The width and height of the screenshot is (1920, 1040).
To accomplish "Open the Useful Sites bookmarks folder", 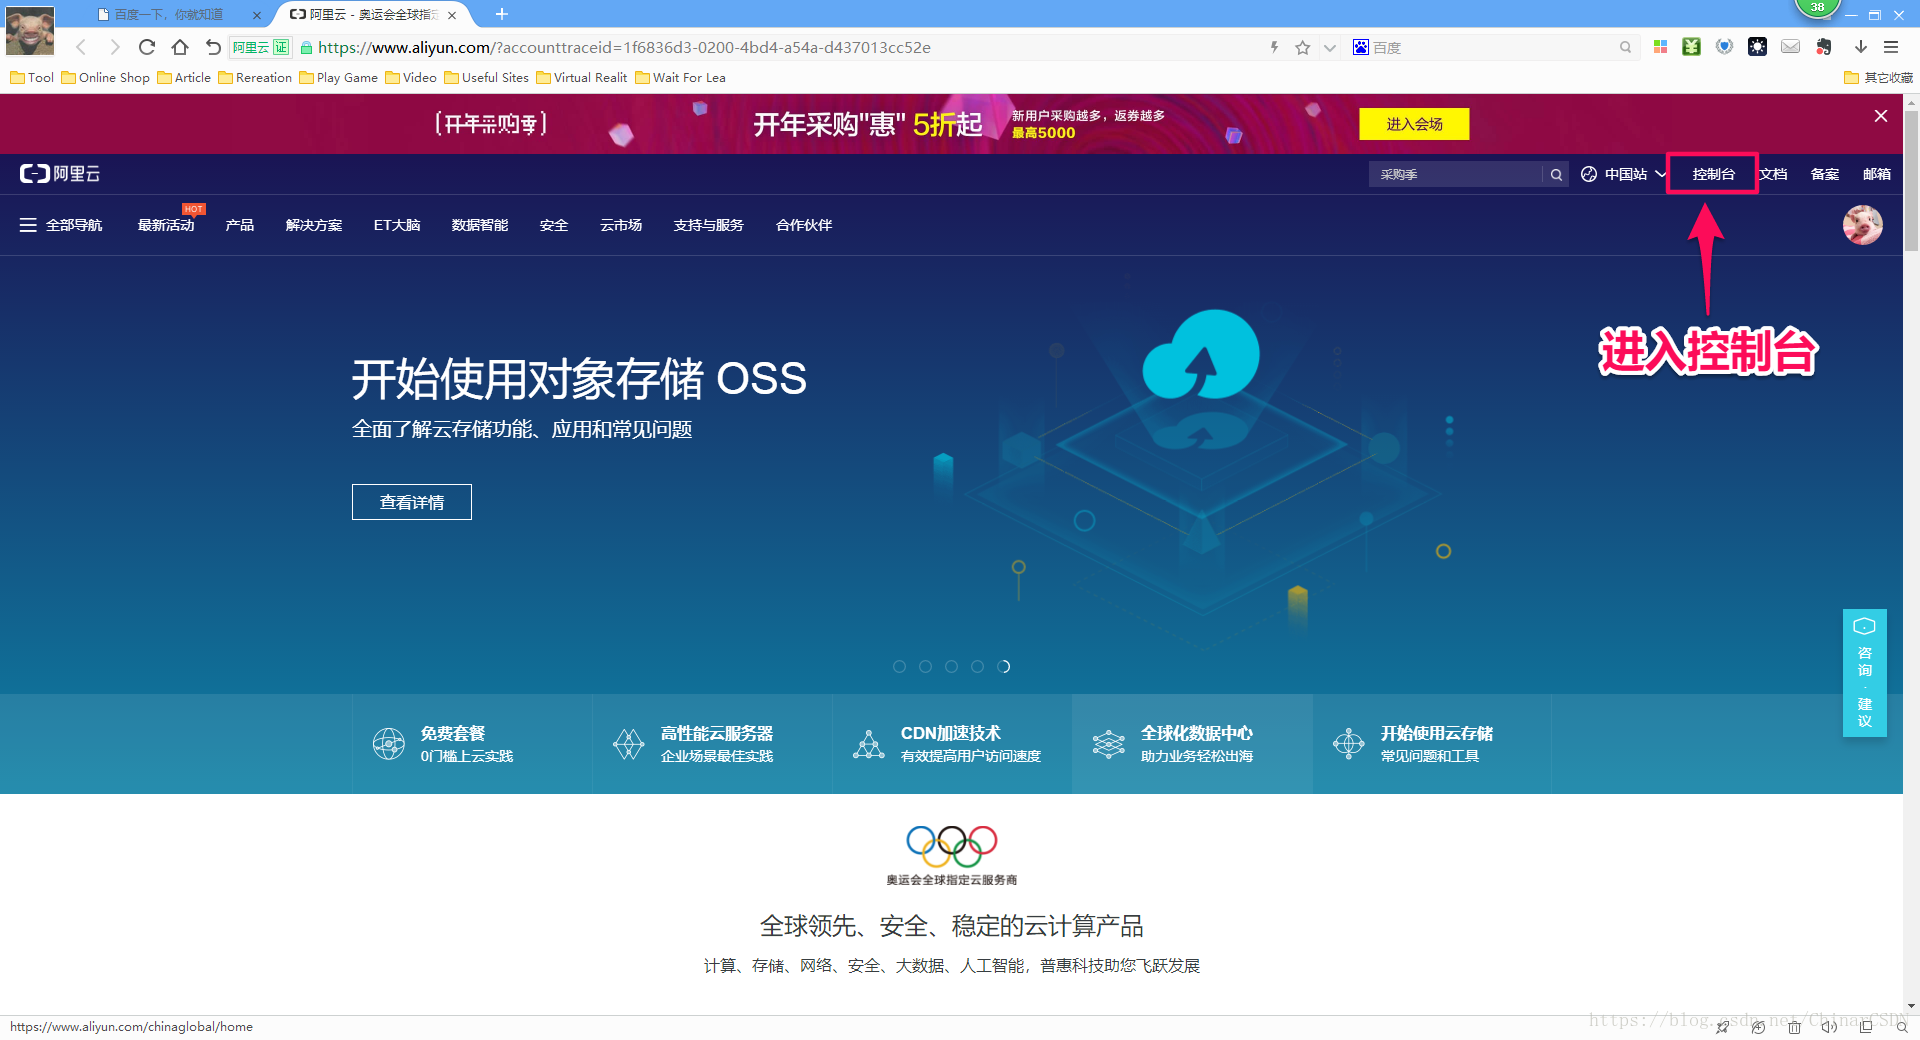I will 486,78.
